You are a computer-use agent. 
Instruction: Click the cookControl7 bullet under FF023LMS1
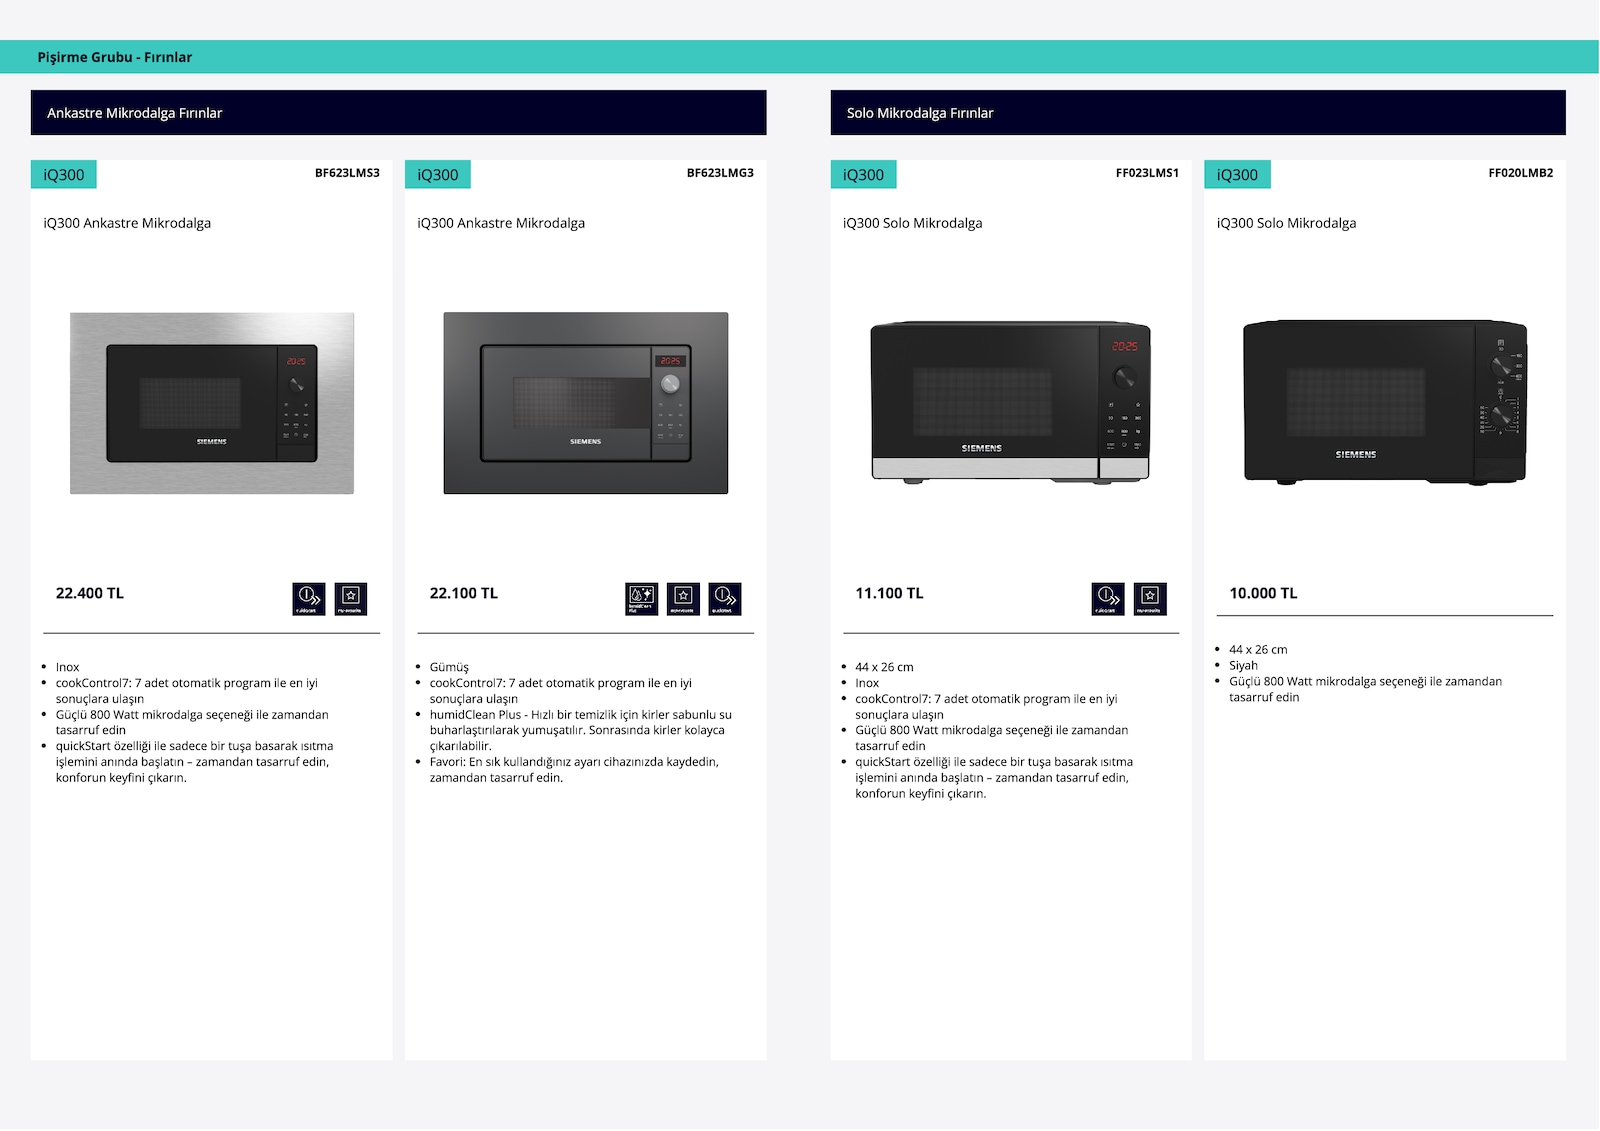click(x=986, y=707)
